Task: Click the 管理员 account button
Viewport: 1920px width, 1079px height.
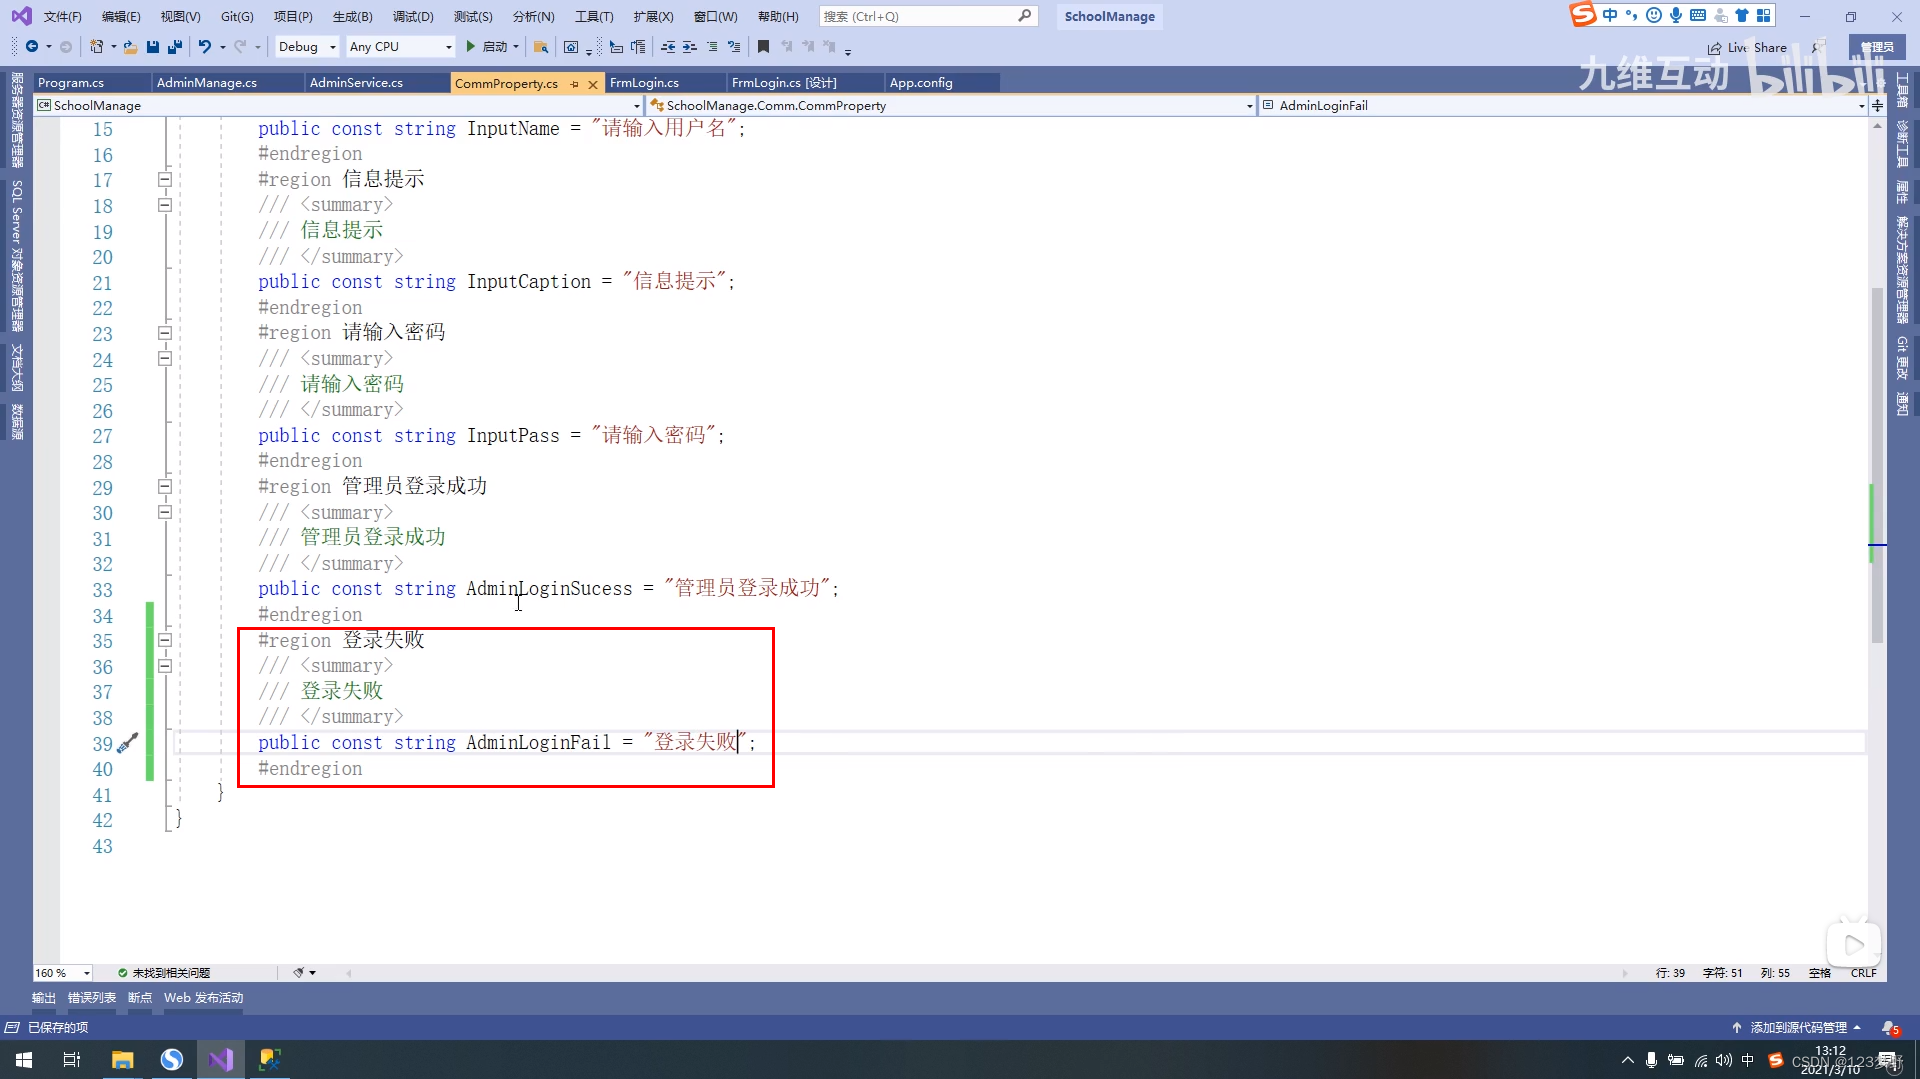Action: click(x=1877, y=47)
